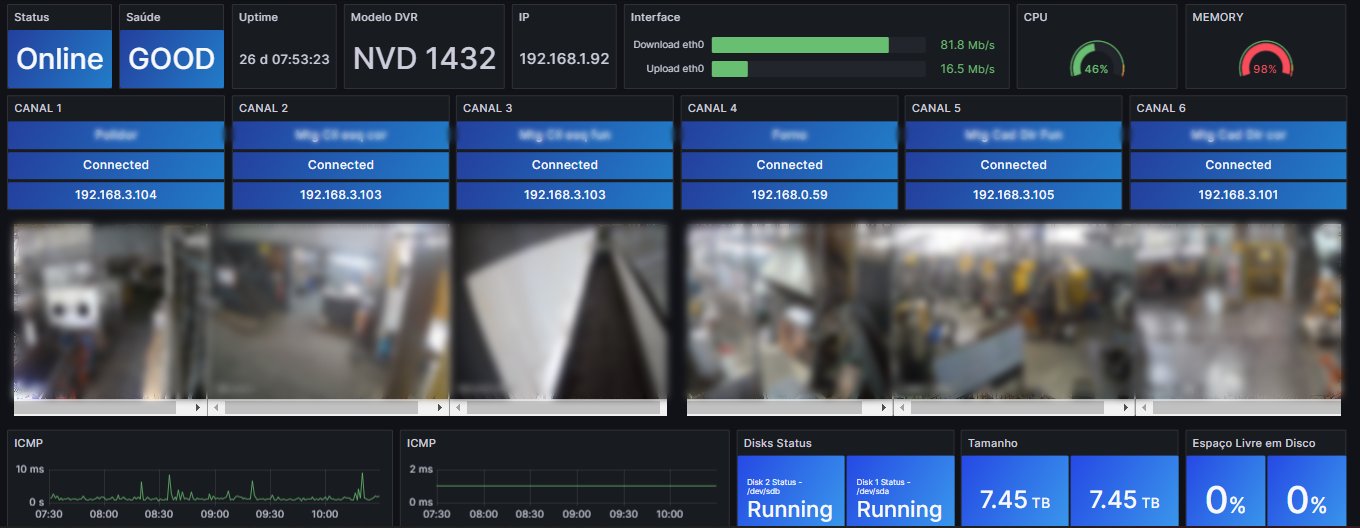Viewport: 1360px width, 528px height.
Task: Open the Interface panel title
Action: pos(655,17)
